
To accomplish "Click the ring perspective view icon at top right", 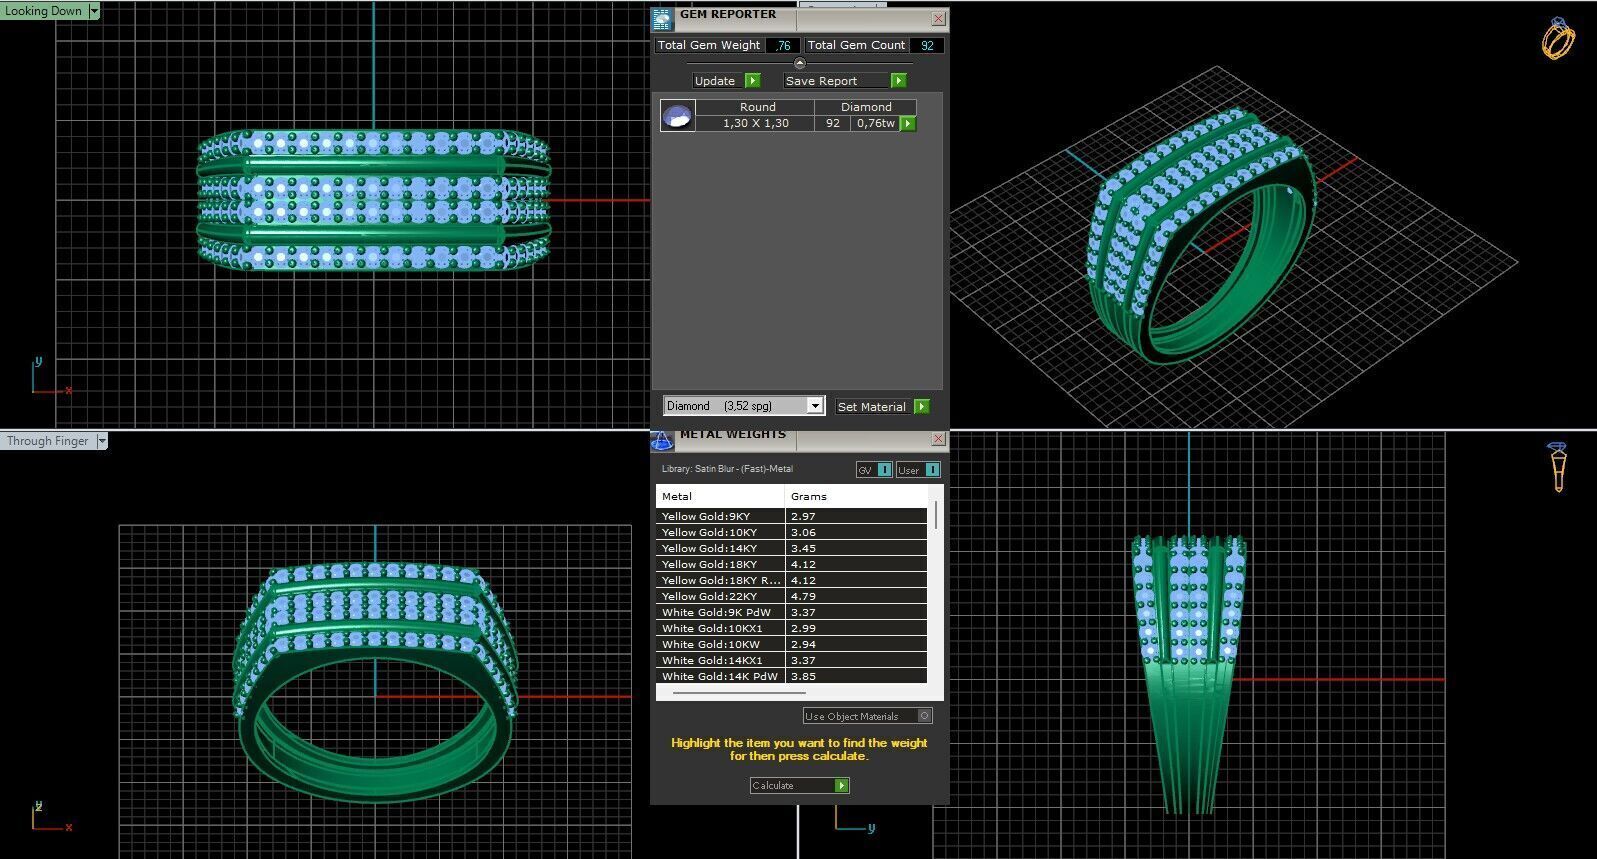I will 1557,39.
